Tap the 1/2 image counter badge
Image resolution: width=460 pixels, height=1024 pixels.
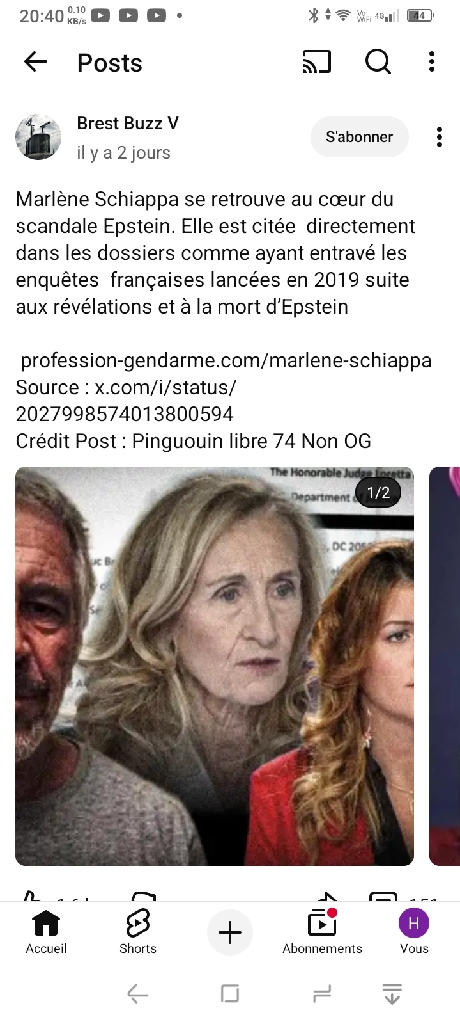coord(378,492)
